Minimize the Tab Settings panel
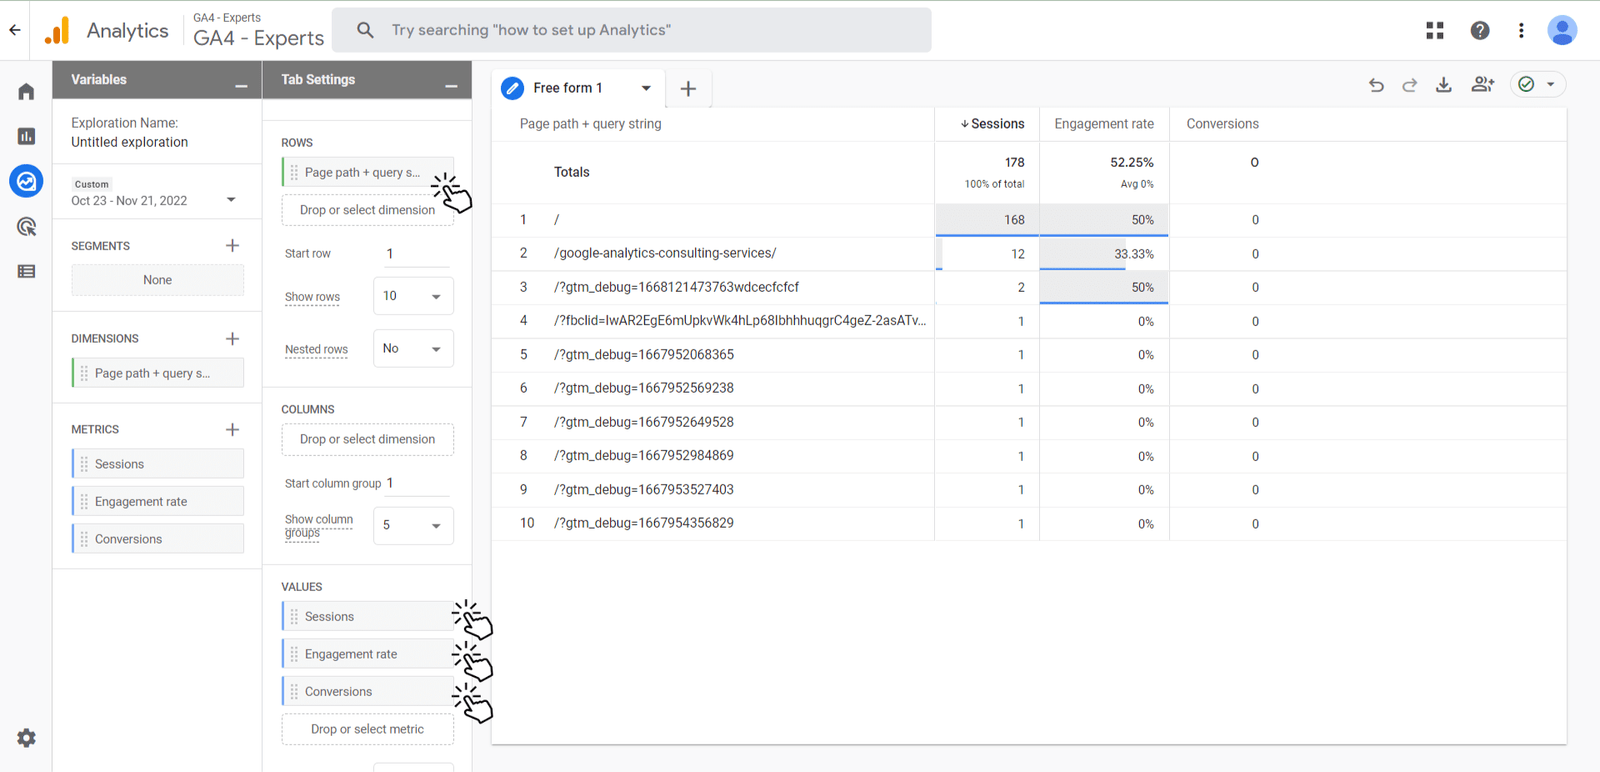Viewport: 1600px width, 772px height. point(451,86)
